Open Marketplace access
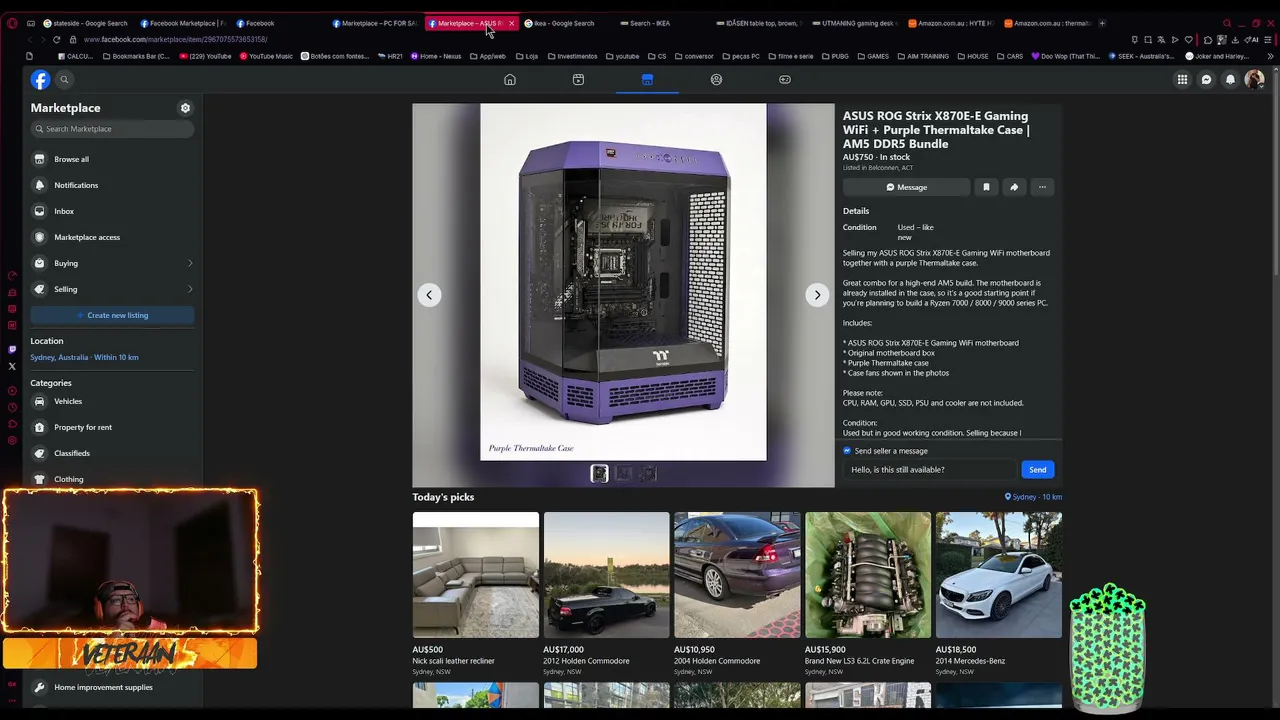This screenshot has height=720, width=1280. (x=112, y=237)
